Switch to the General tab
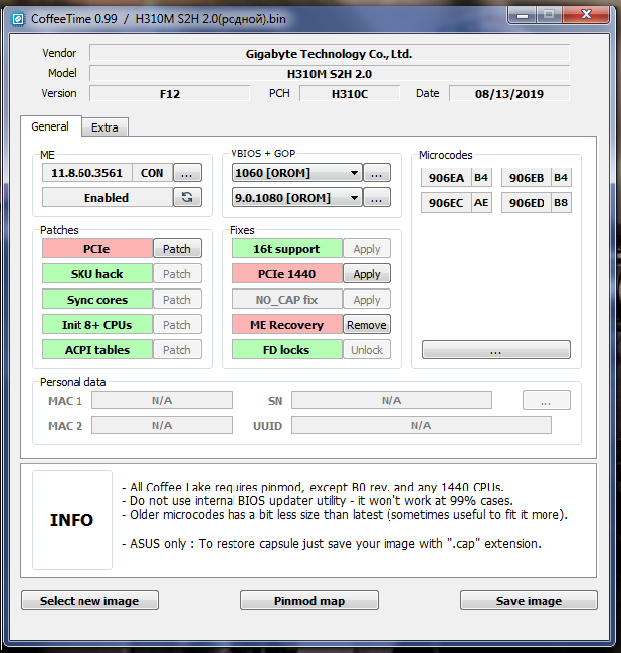 tap(50, 127)
